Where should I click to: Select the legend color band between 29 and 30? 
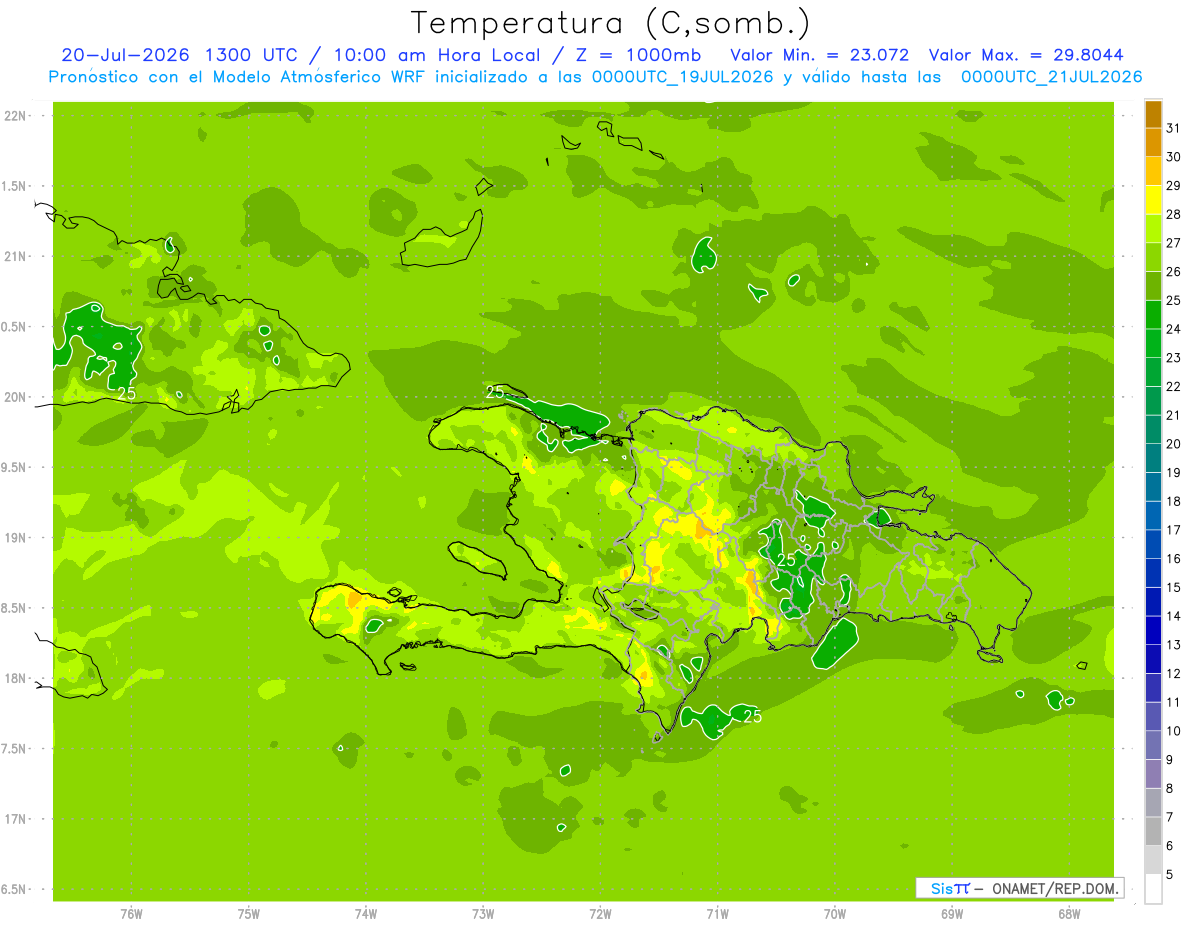(x=1153, y=171)
